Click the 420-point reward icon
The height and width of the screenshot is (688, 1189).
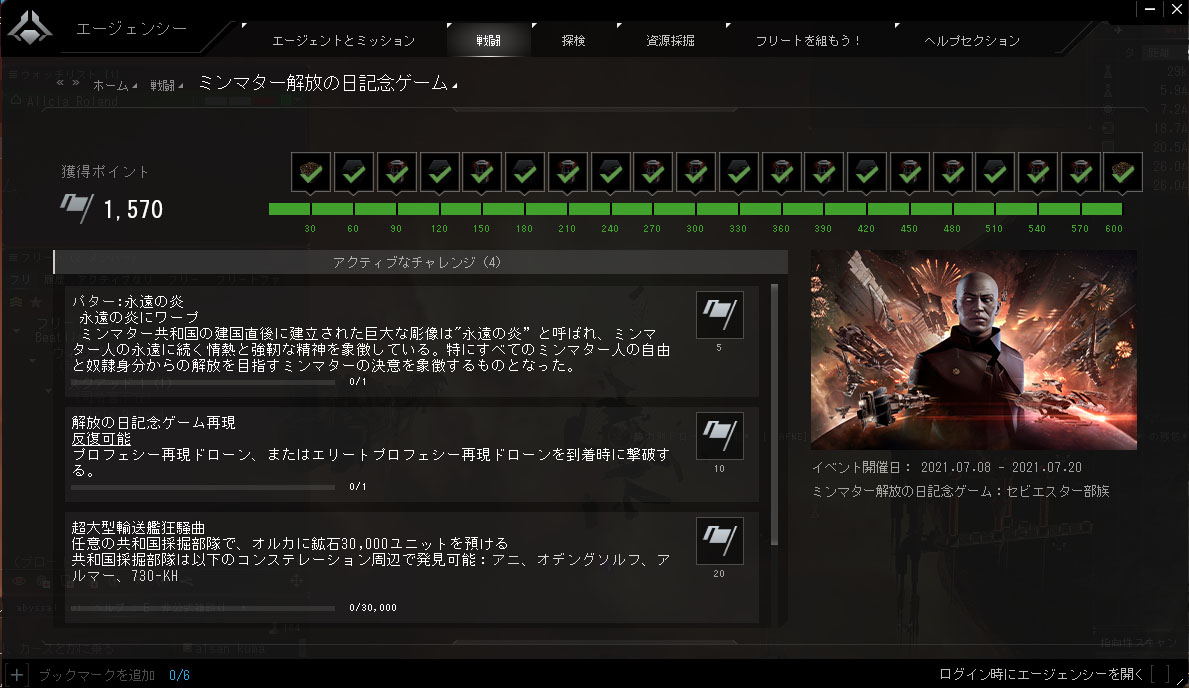point(867,172)
